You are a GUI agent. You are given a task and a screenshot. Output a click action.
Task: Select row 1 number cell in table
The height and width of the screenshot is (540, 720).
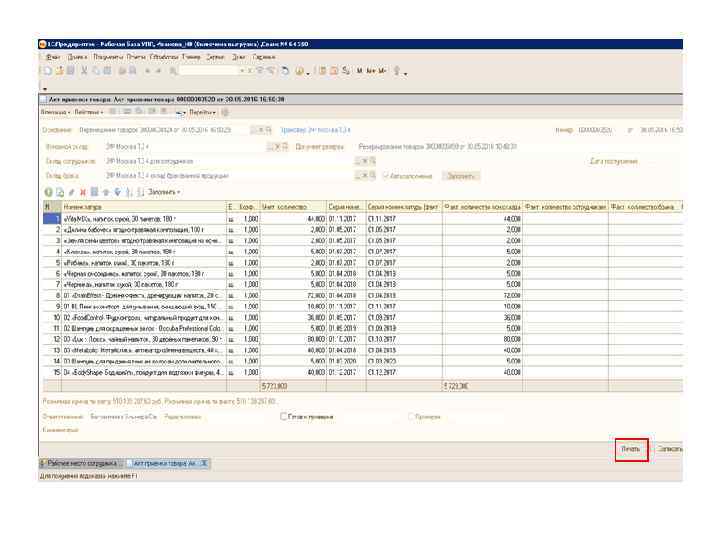coord(52,219)
